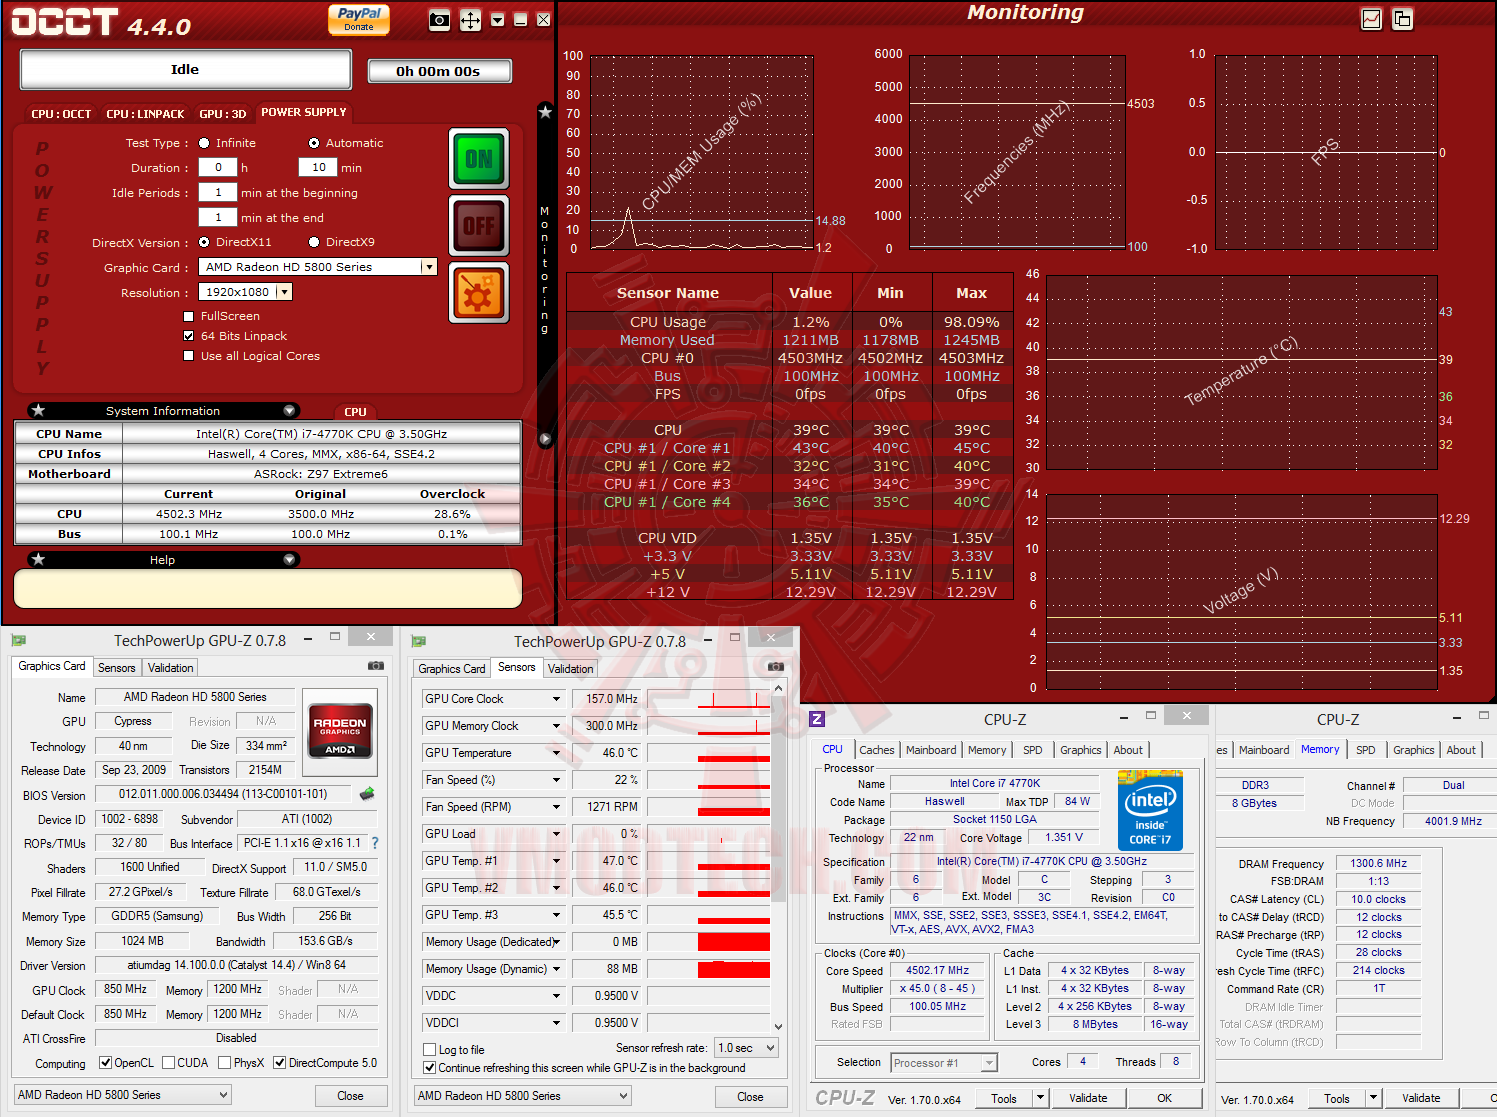Take a screenshot with OCCT's camera icon
The width and height of the screenshot is (1497, 1117).
click(x=439, y=19)
